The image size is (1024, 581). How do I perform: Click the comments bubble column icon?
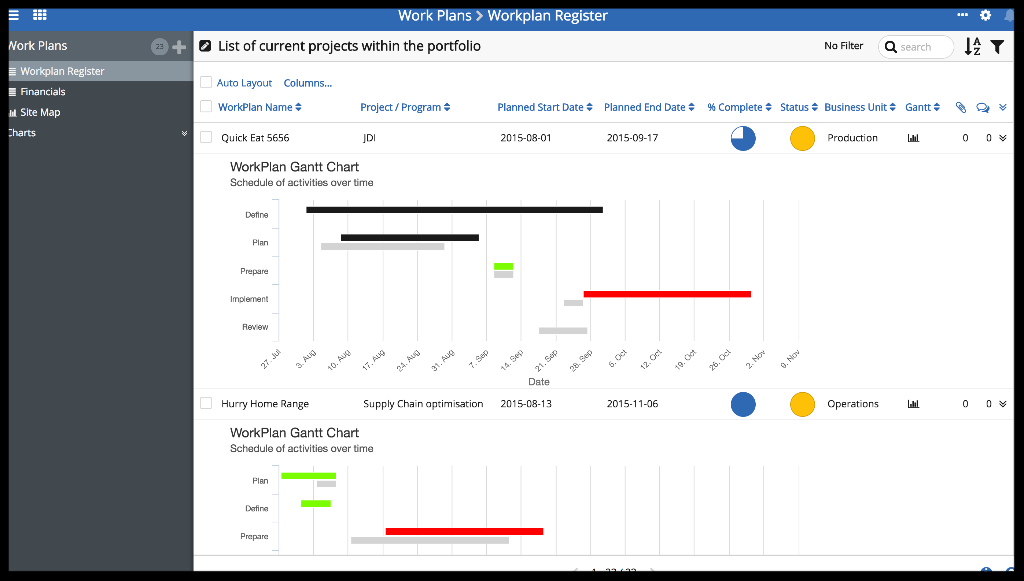[982, 108]
